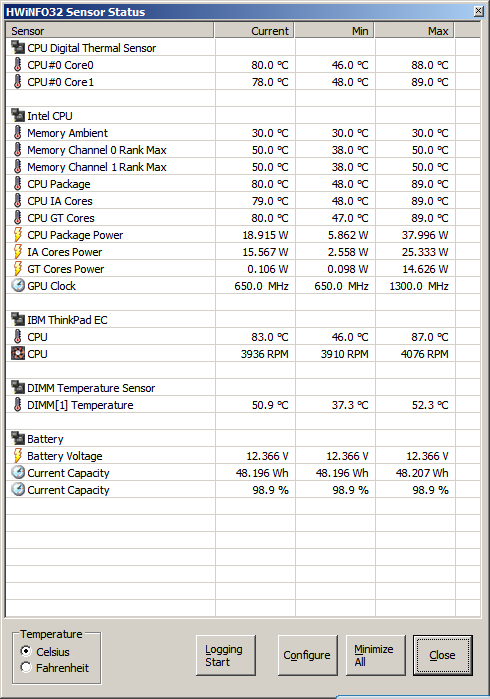Click the fan icon of CPU RPM row
This screenshot has height=699, width=490.
click(18, 354)
